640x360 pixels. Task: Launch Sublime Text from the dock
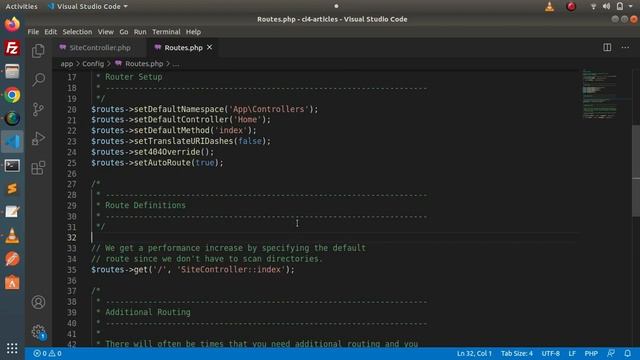tap(12, 189)
